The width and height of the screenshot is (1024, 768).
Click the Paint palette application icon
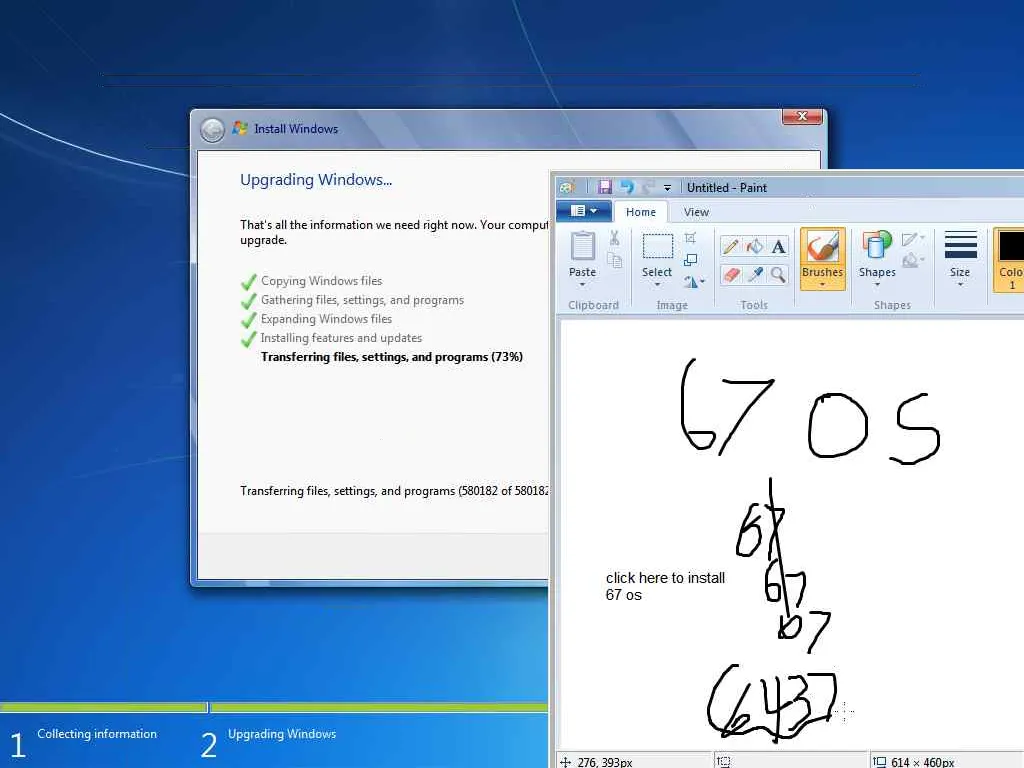[x=567, y=187]
